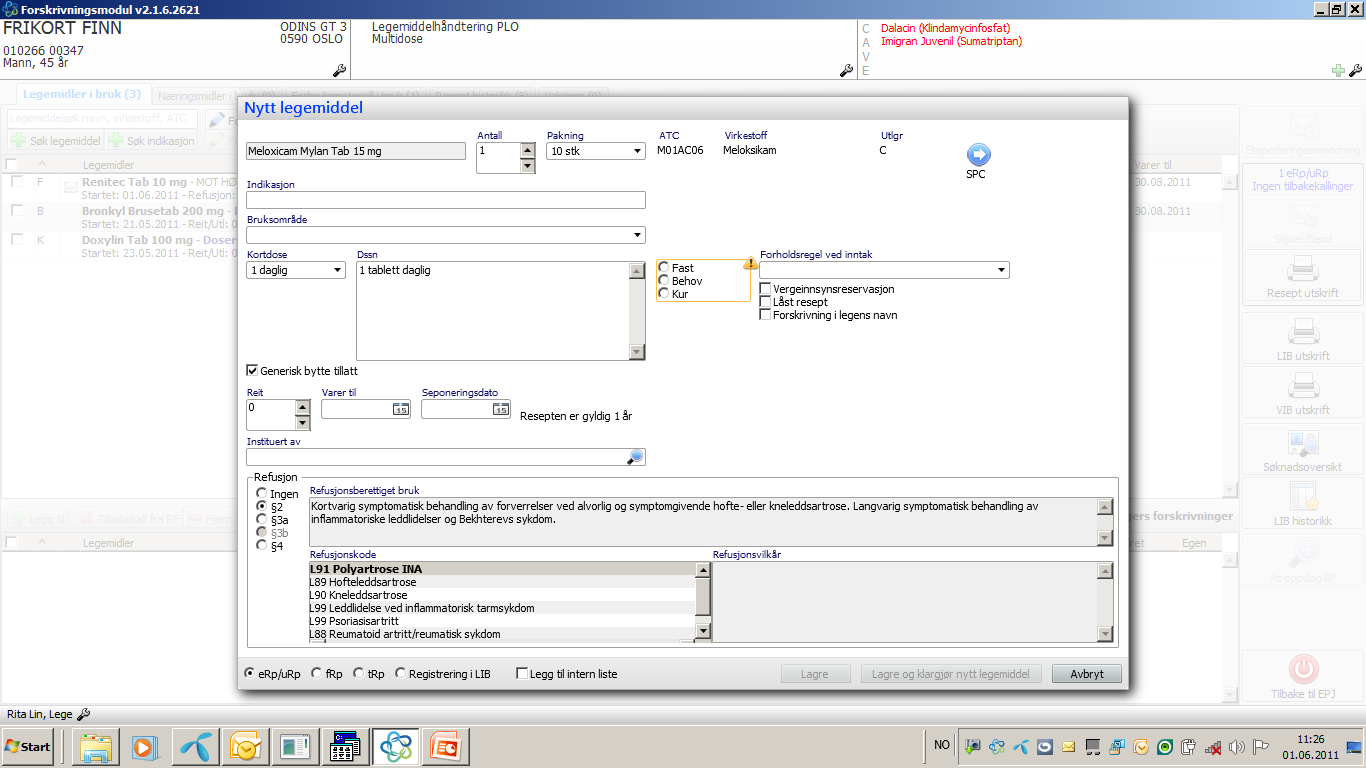Select refusjonskode L90 Kneleddsartrose

pos(502,595)
